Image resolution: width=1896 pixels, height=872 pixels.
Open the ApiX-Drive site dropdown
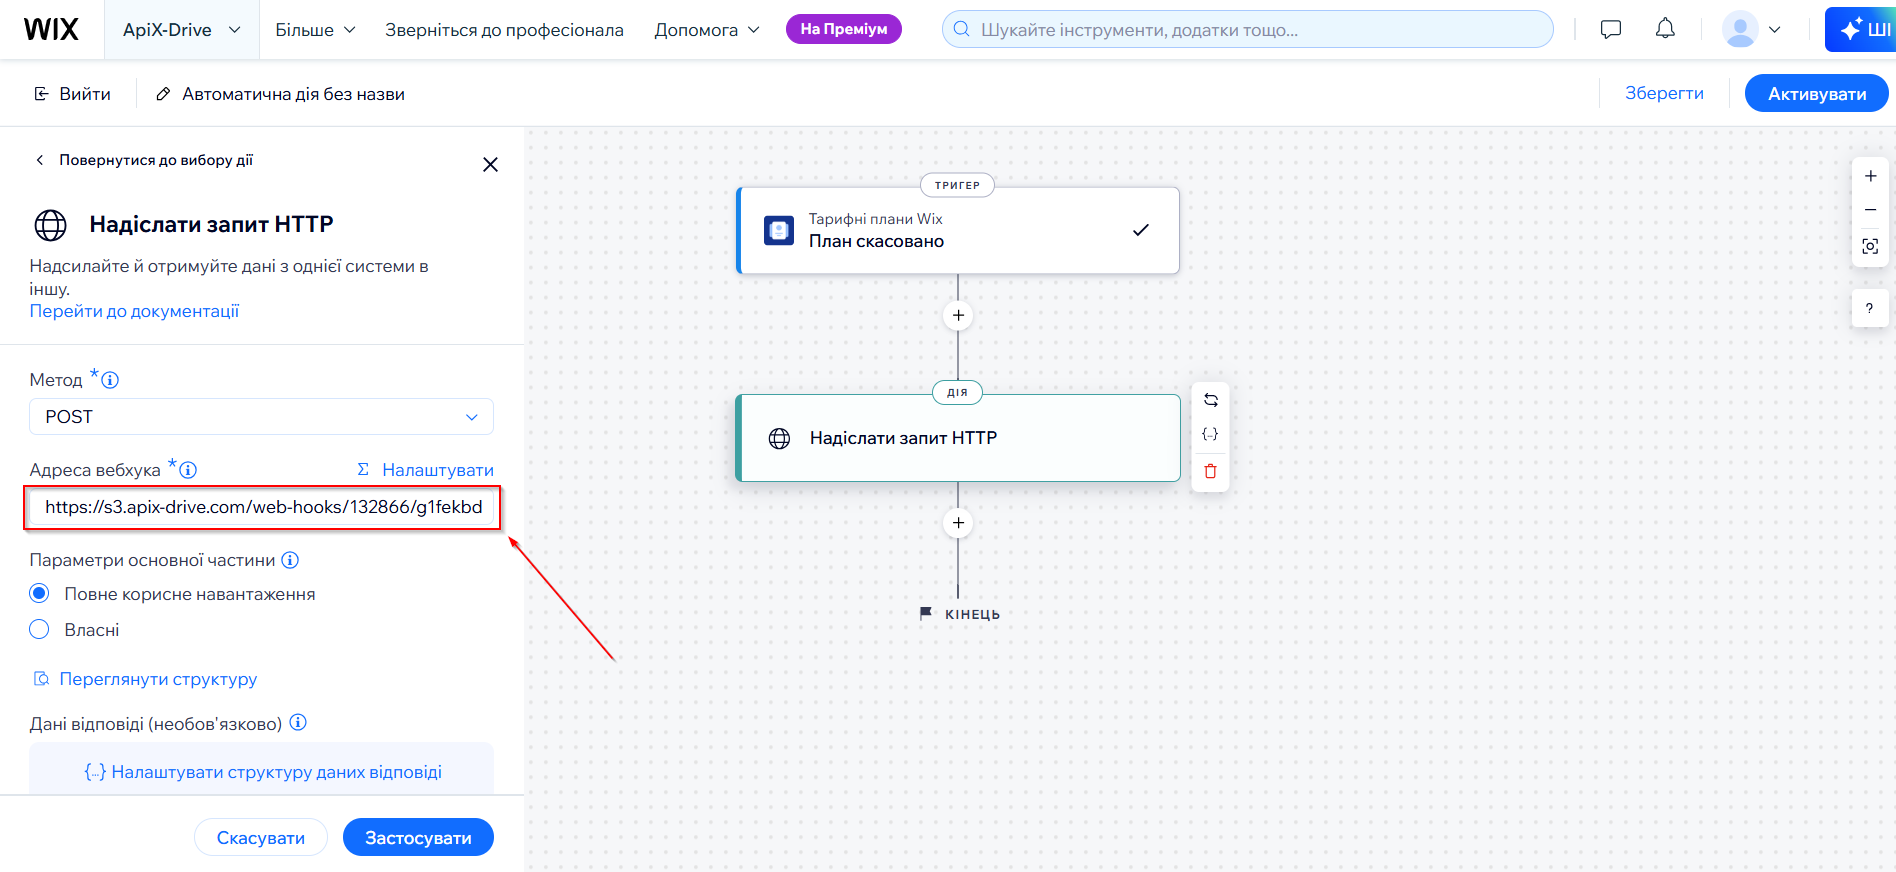coord(181,30)
